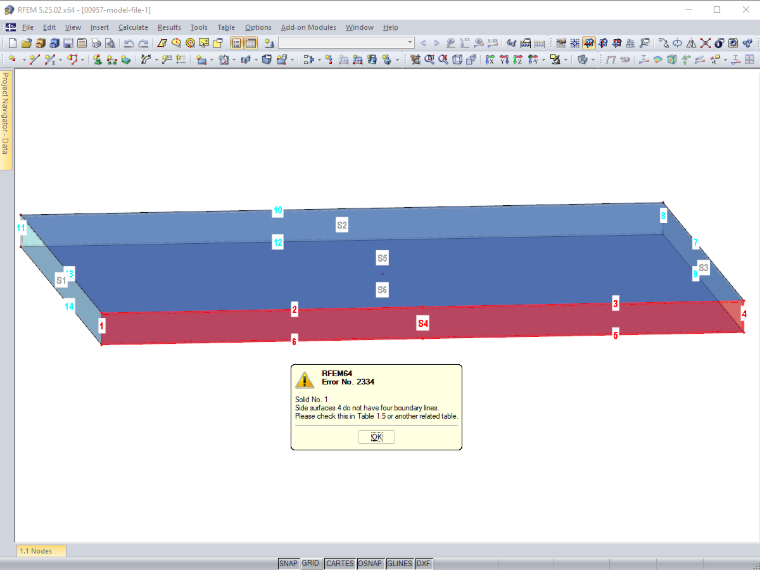Open the Project Navigator - Data side tab
Screen dimensions: 760x570
point(5,120)
